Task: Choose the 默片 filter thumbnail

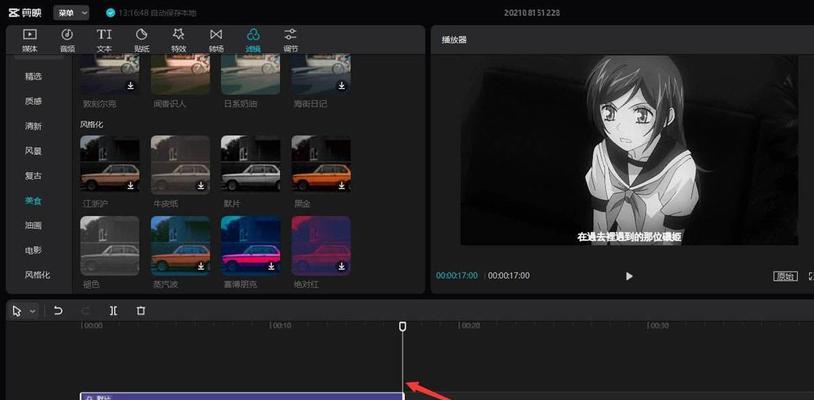Action: point(251,165)
